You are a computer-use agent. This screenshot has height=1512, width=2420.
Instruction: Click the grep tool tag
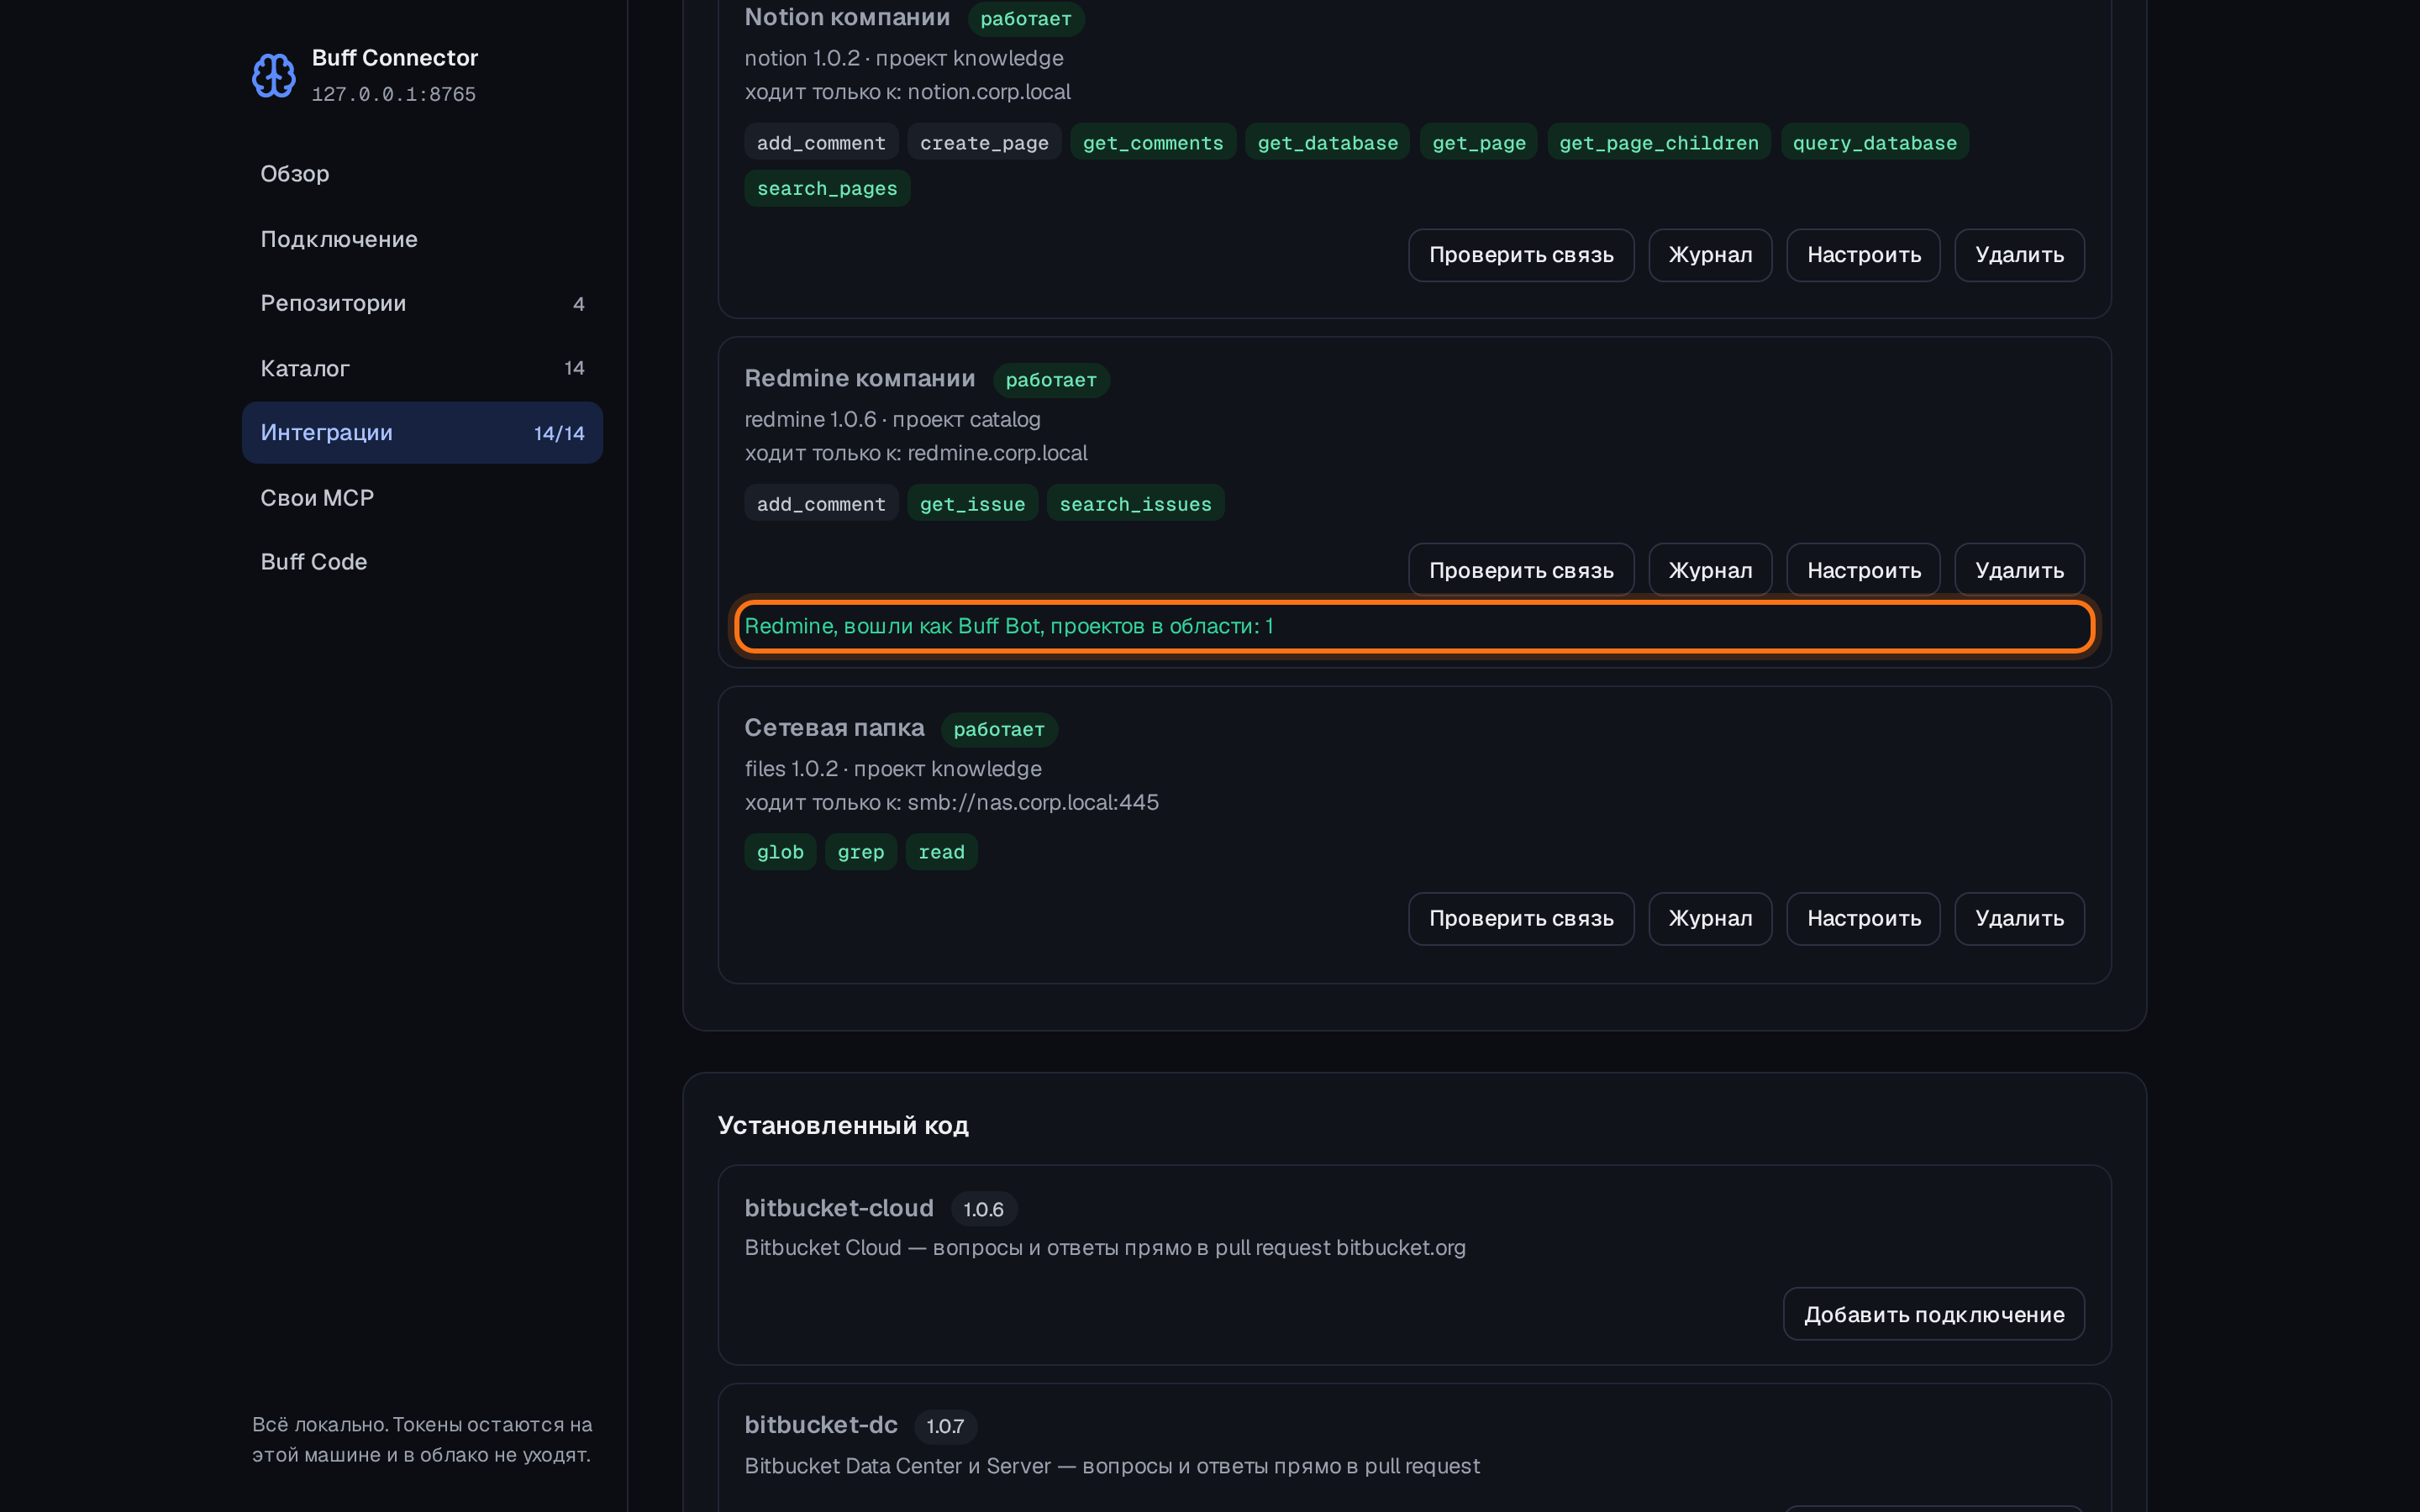[860, 852]
